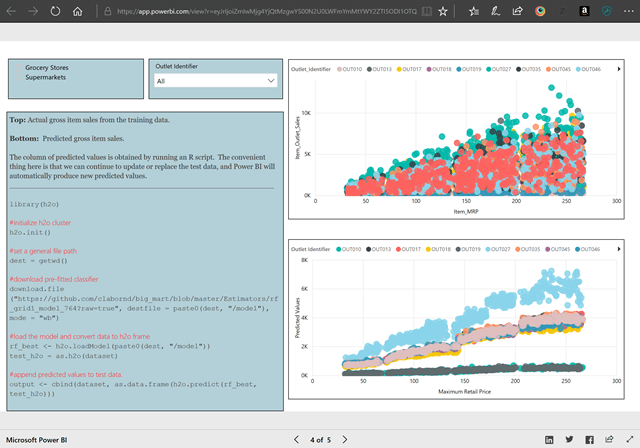This screenshot has height=448, width=640.
Task: Open the browser home page
Action: 78,11
